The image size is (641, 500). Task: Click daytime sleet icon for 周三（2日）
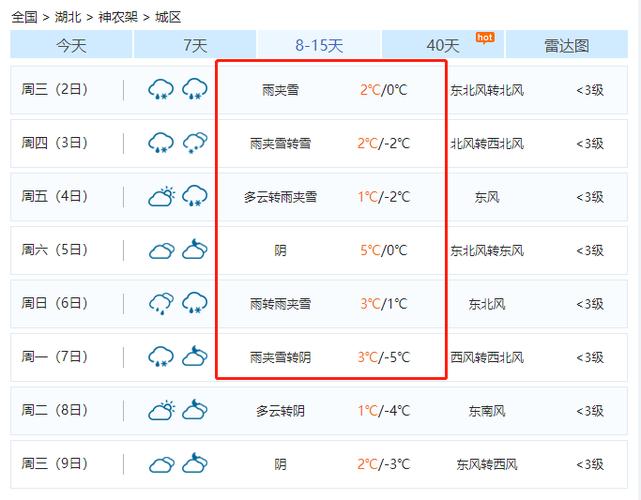point(161,89)
